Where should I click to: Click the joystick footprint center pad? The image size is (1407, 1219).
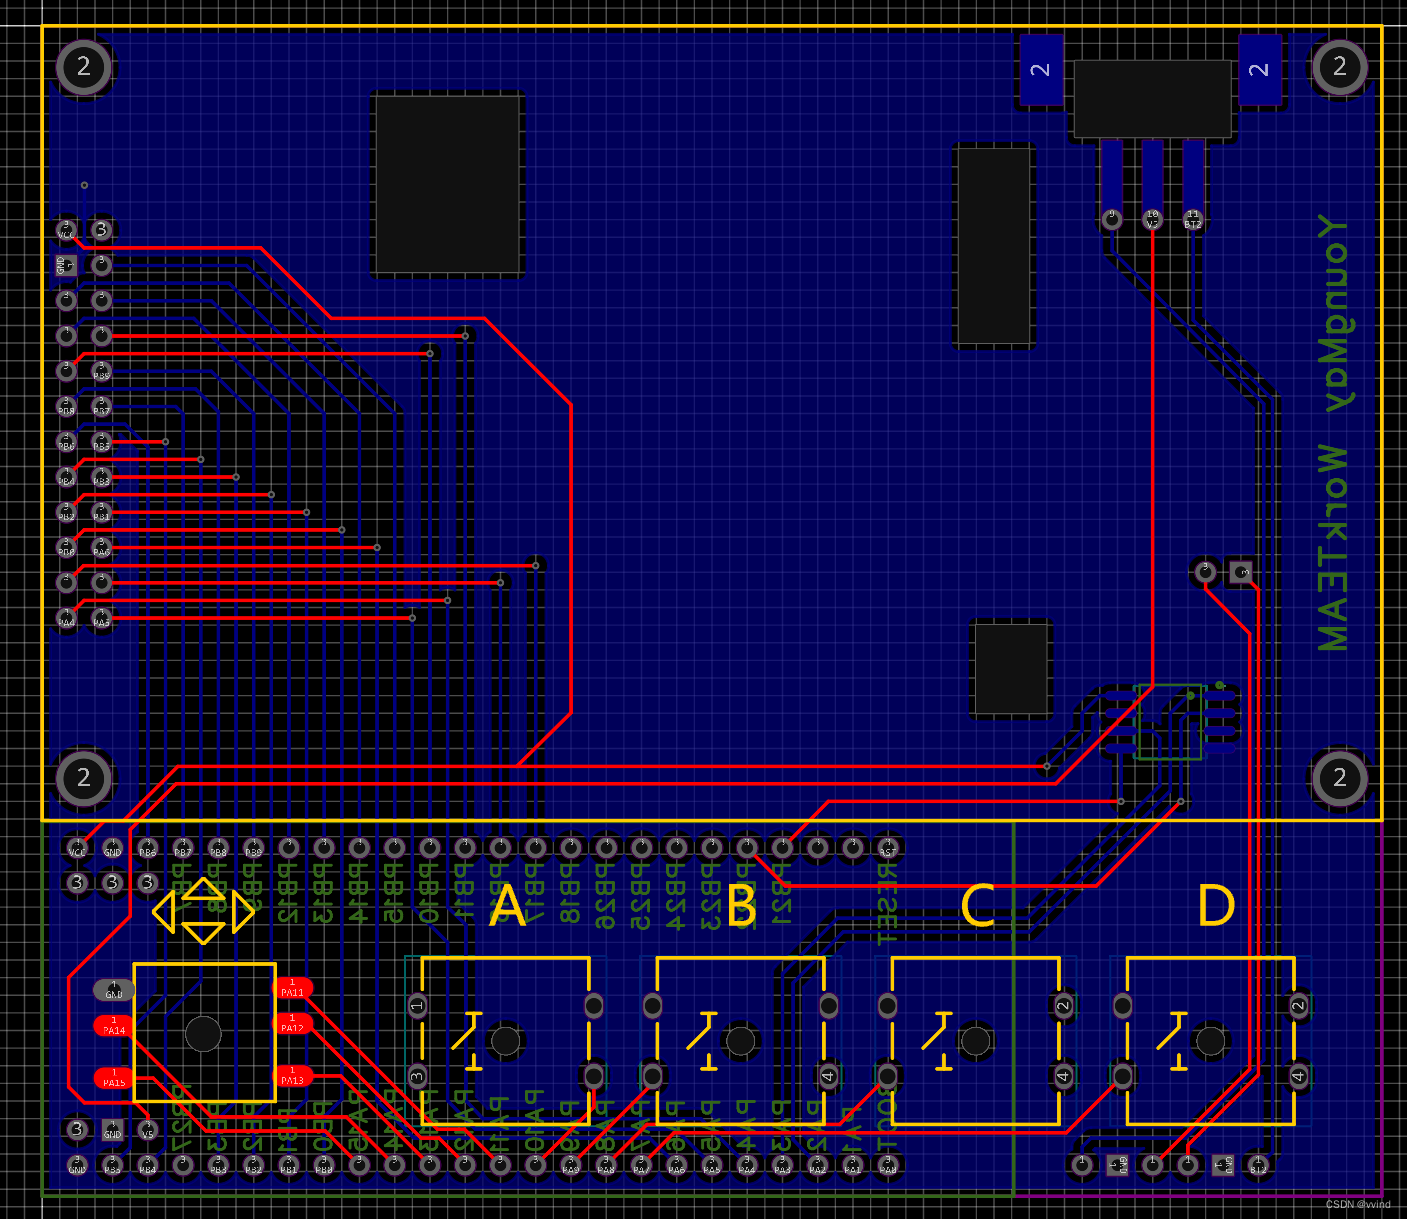[205, 1033]
